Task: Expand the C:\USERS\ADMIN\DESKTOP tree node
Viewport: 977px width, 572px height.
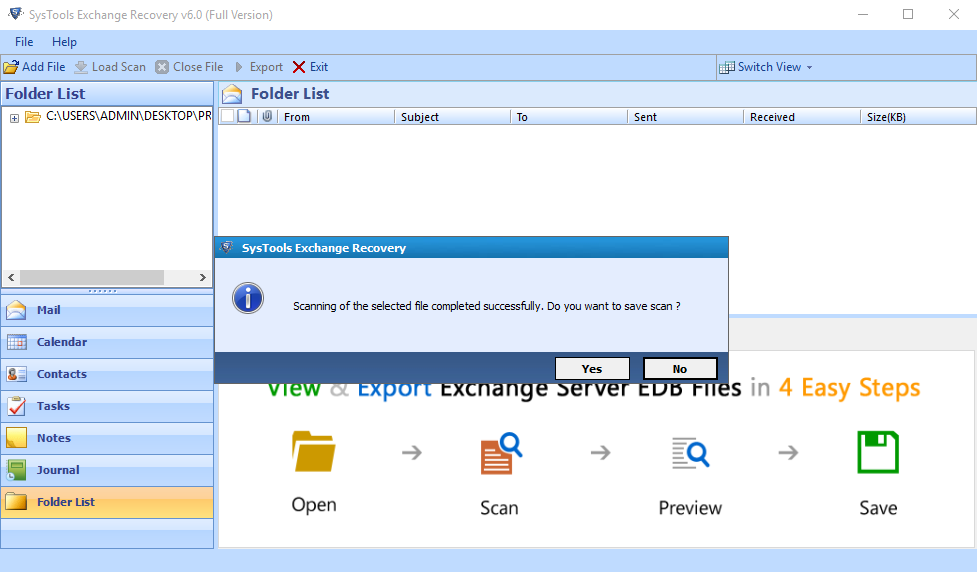Action: [14, 118]
